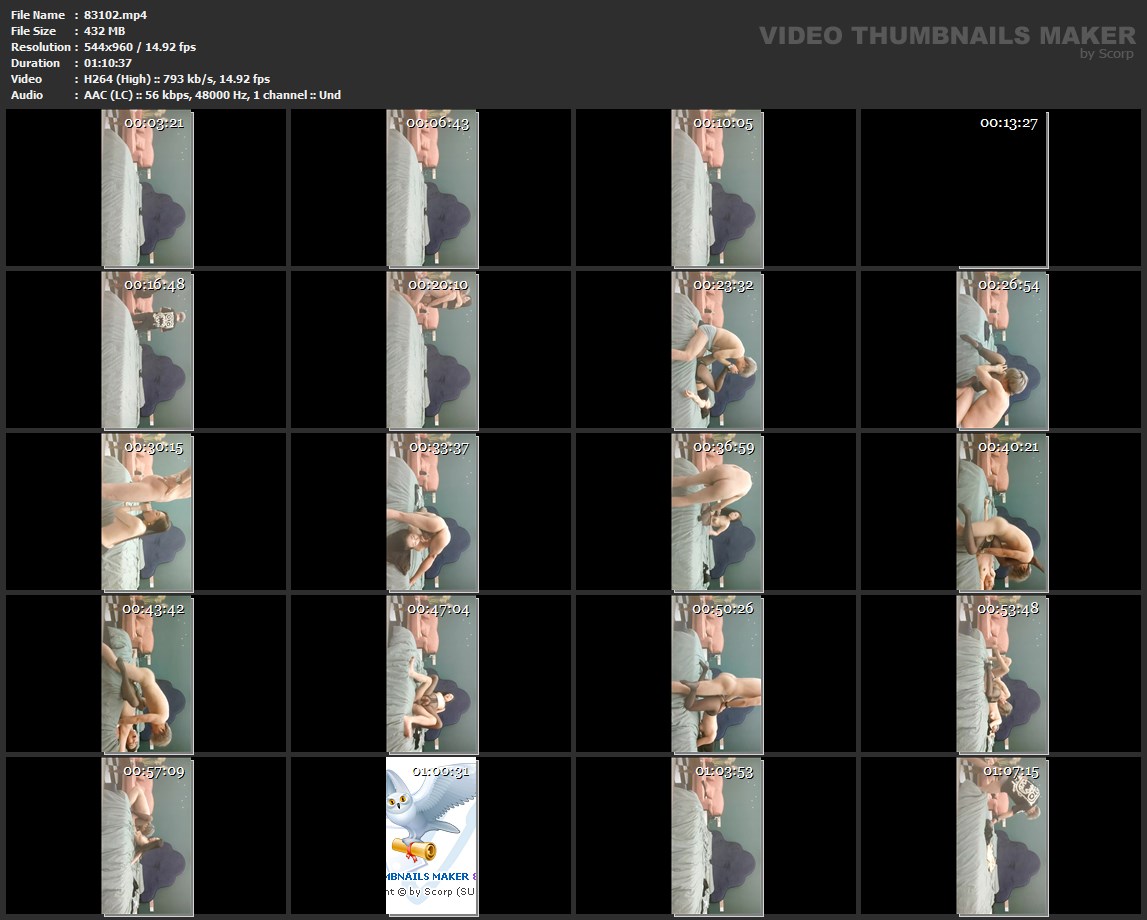Click the Video Thumbnails Maker title

[946, 36]
